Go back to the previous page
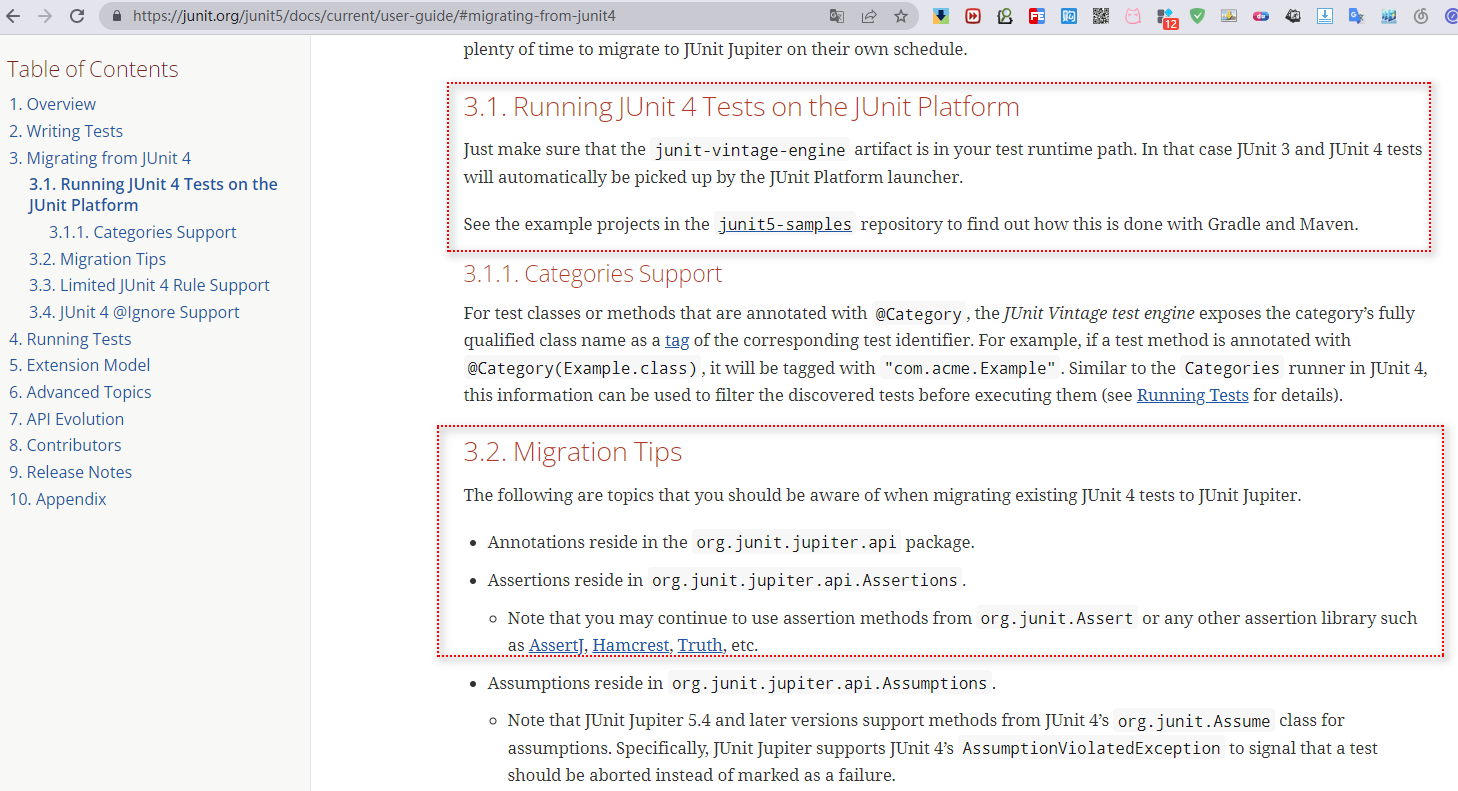 tap(14, 16)
